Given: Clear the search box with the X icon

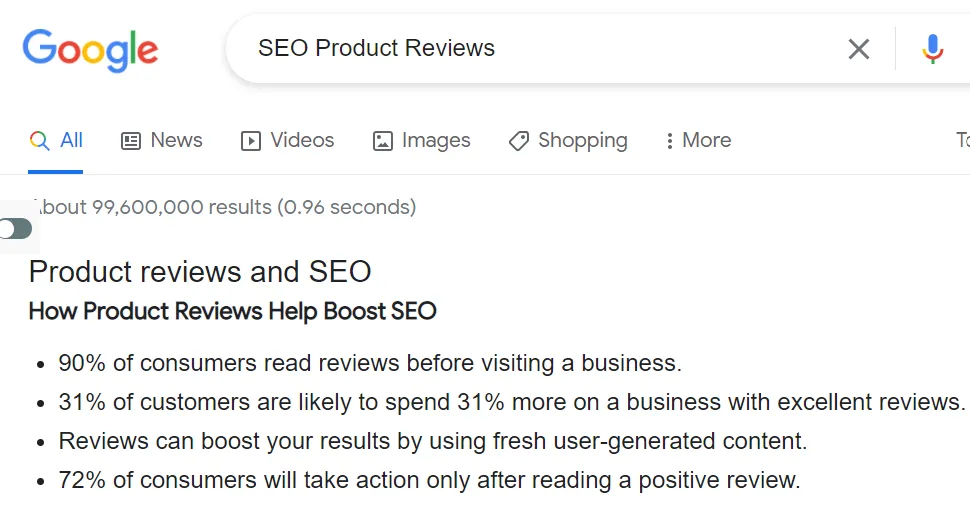Looking at the screenshot, I should pos(858,49).
